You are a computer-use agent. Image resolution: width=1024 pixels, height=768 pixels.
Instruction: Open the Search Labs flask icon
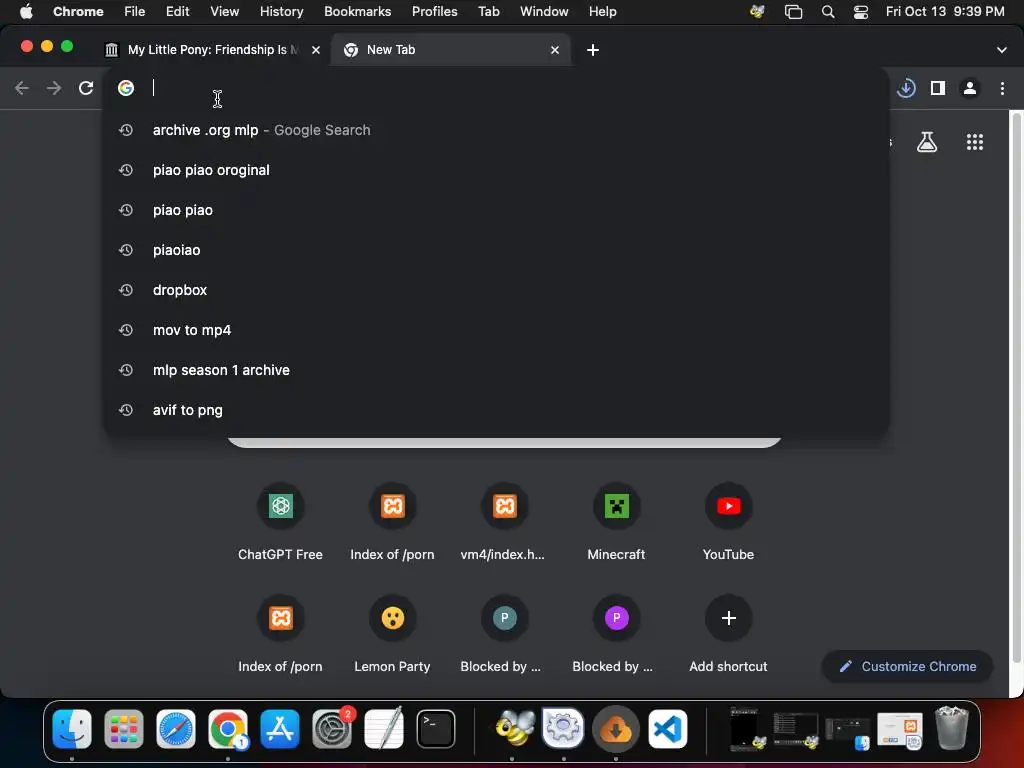click(x=927, y=142)
